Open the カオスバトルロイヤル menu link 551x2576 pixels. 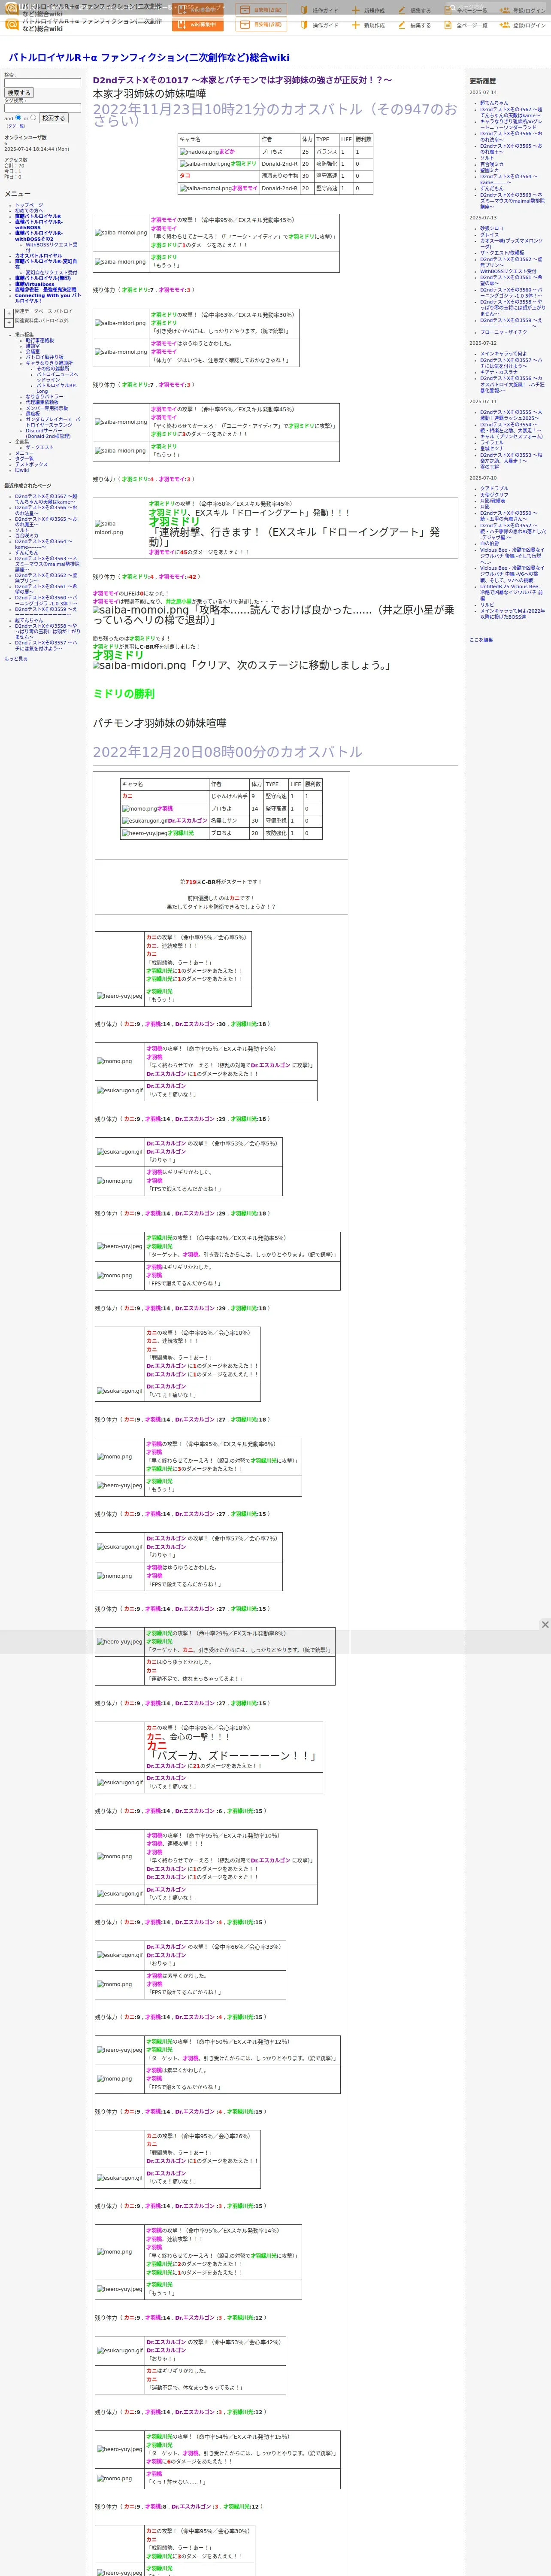(x=38, y=256)
